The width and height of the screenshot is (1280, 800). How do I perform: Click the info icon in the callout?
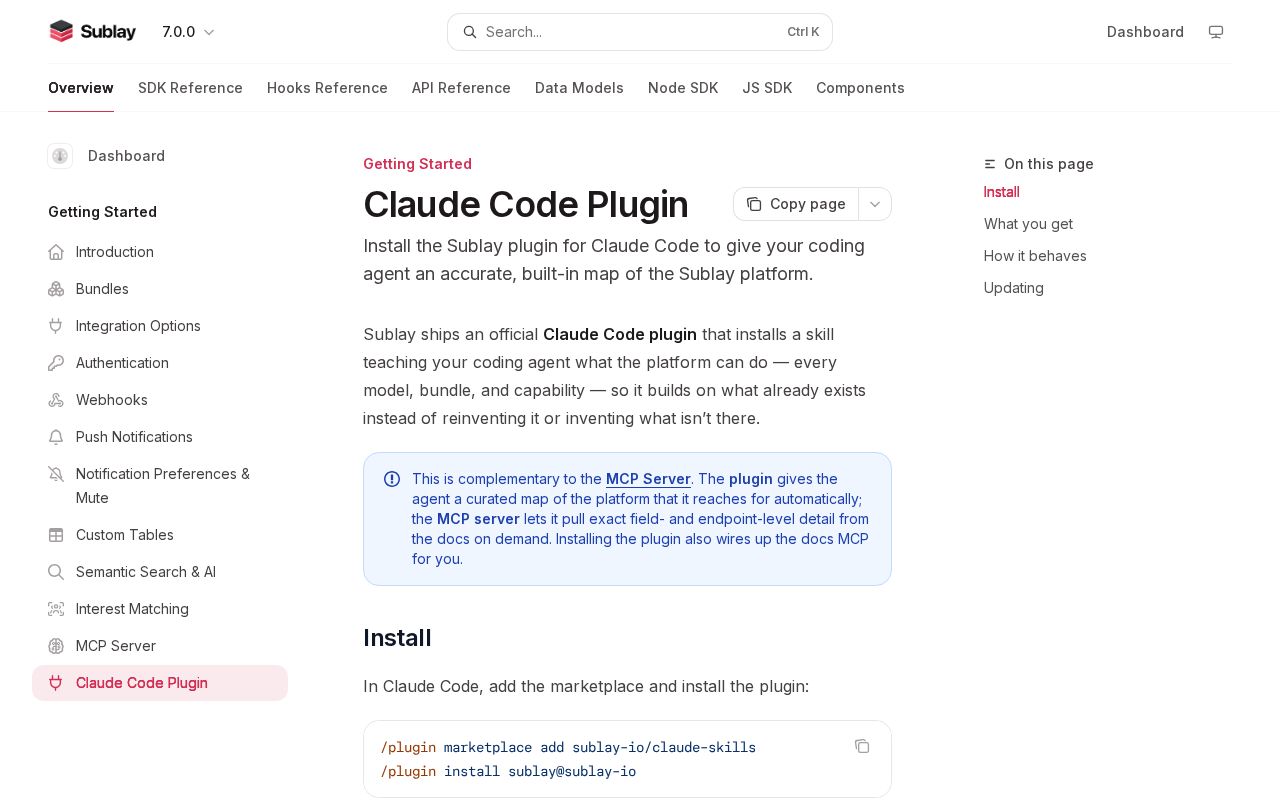click(392, 479)
